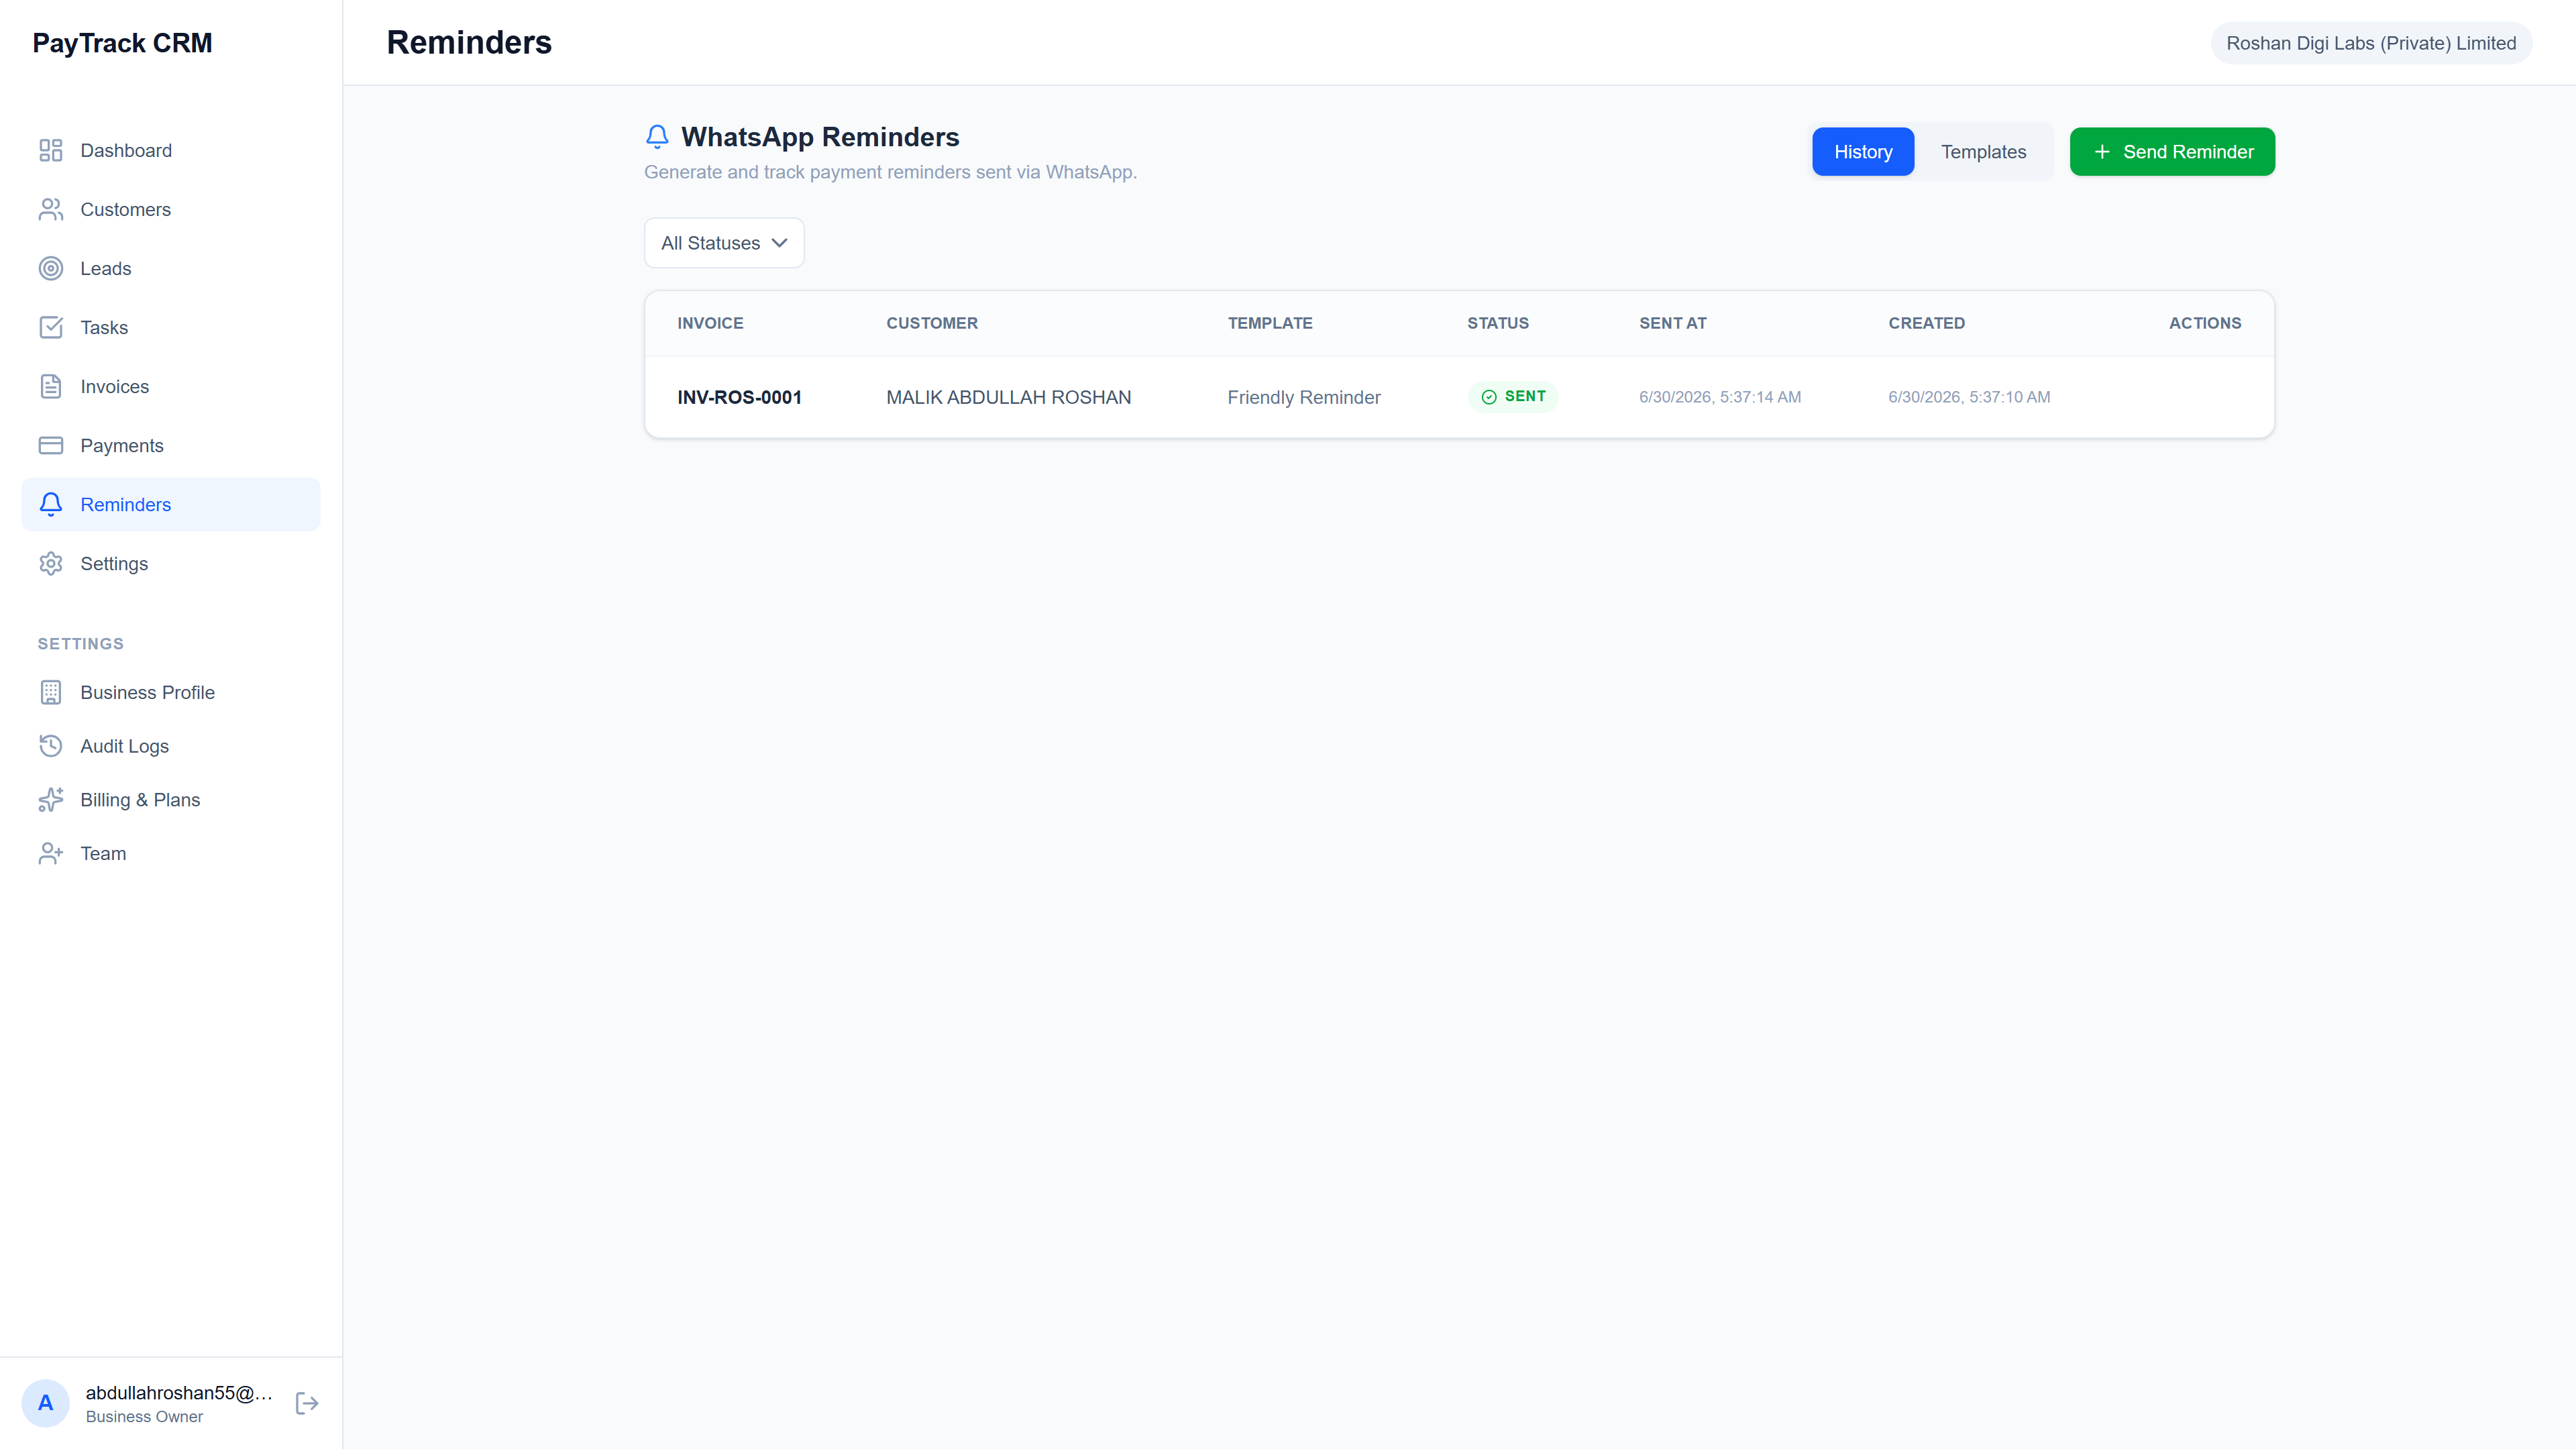Open Billing & Plans link

pos(171,800)
